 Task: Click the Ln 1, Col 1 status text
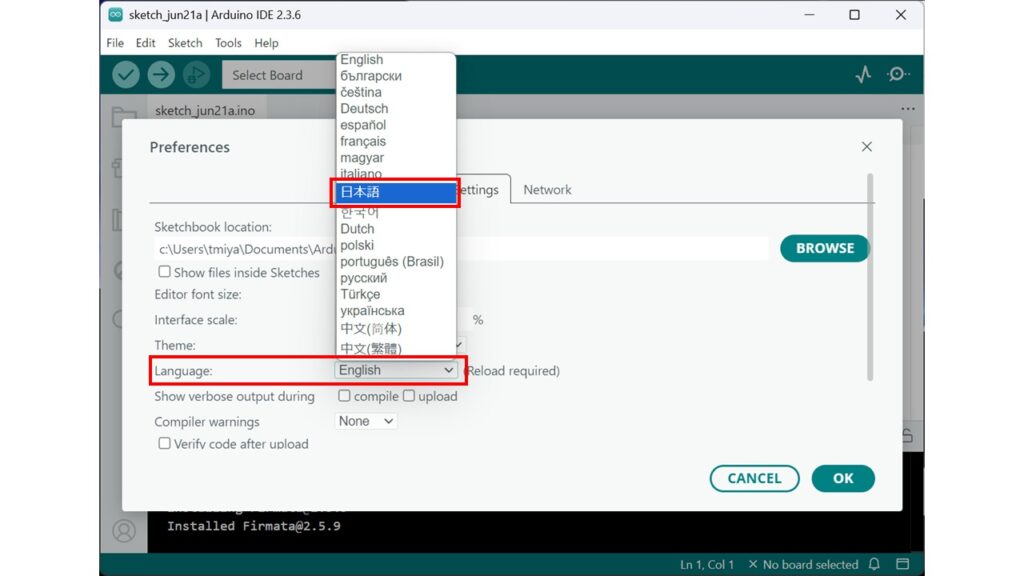click(707, 564)
